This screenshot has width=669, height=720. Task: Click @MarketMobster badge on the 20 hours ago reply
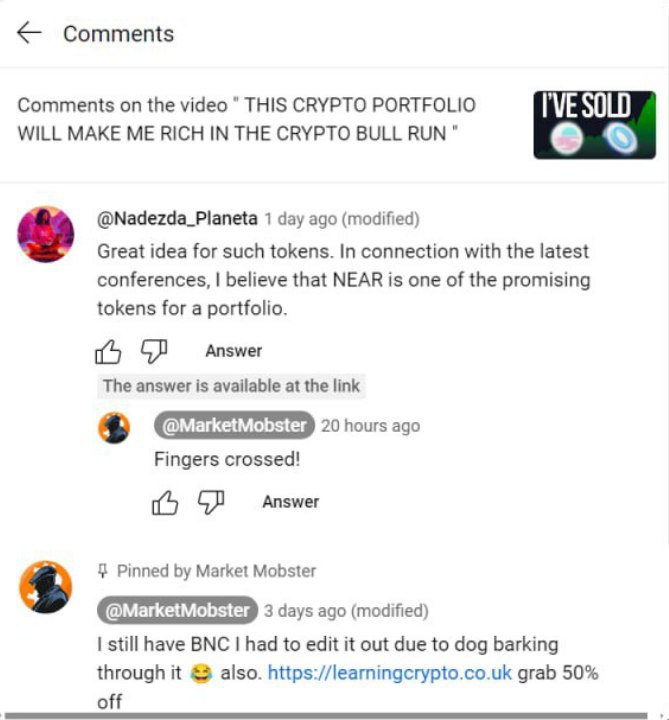(234, 425)
